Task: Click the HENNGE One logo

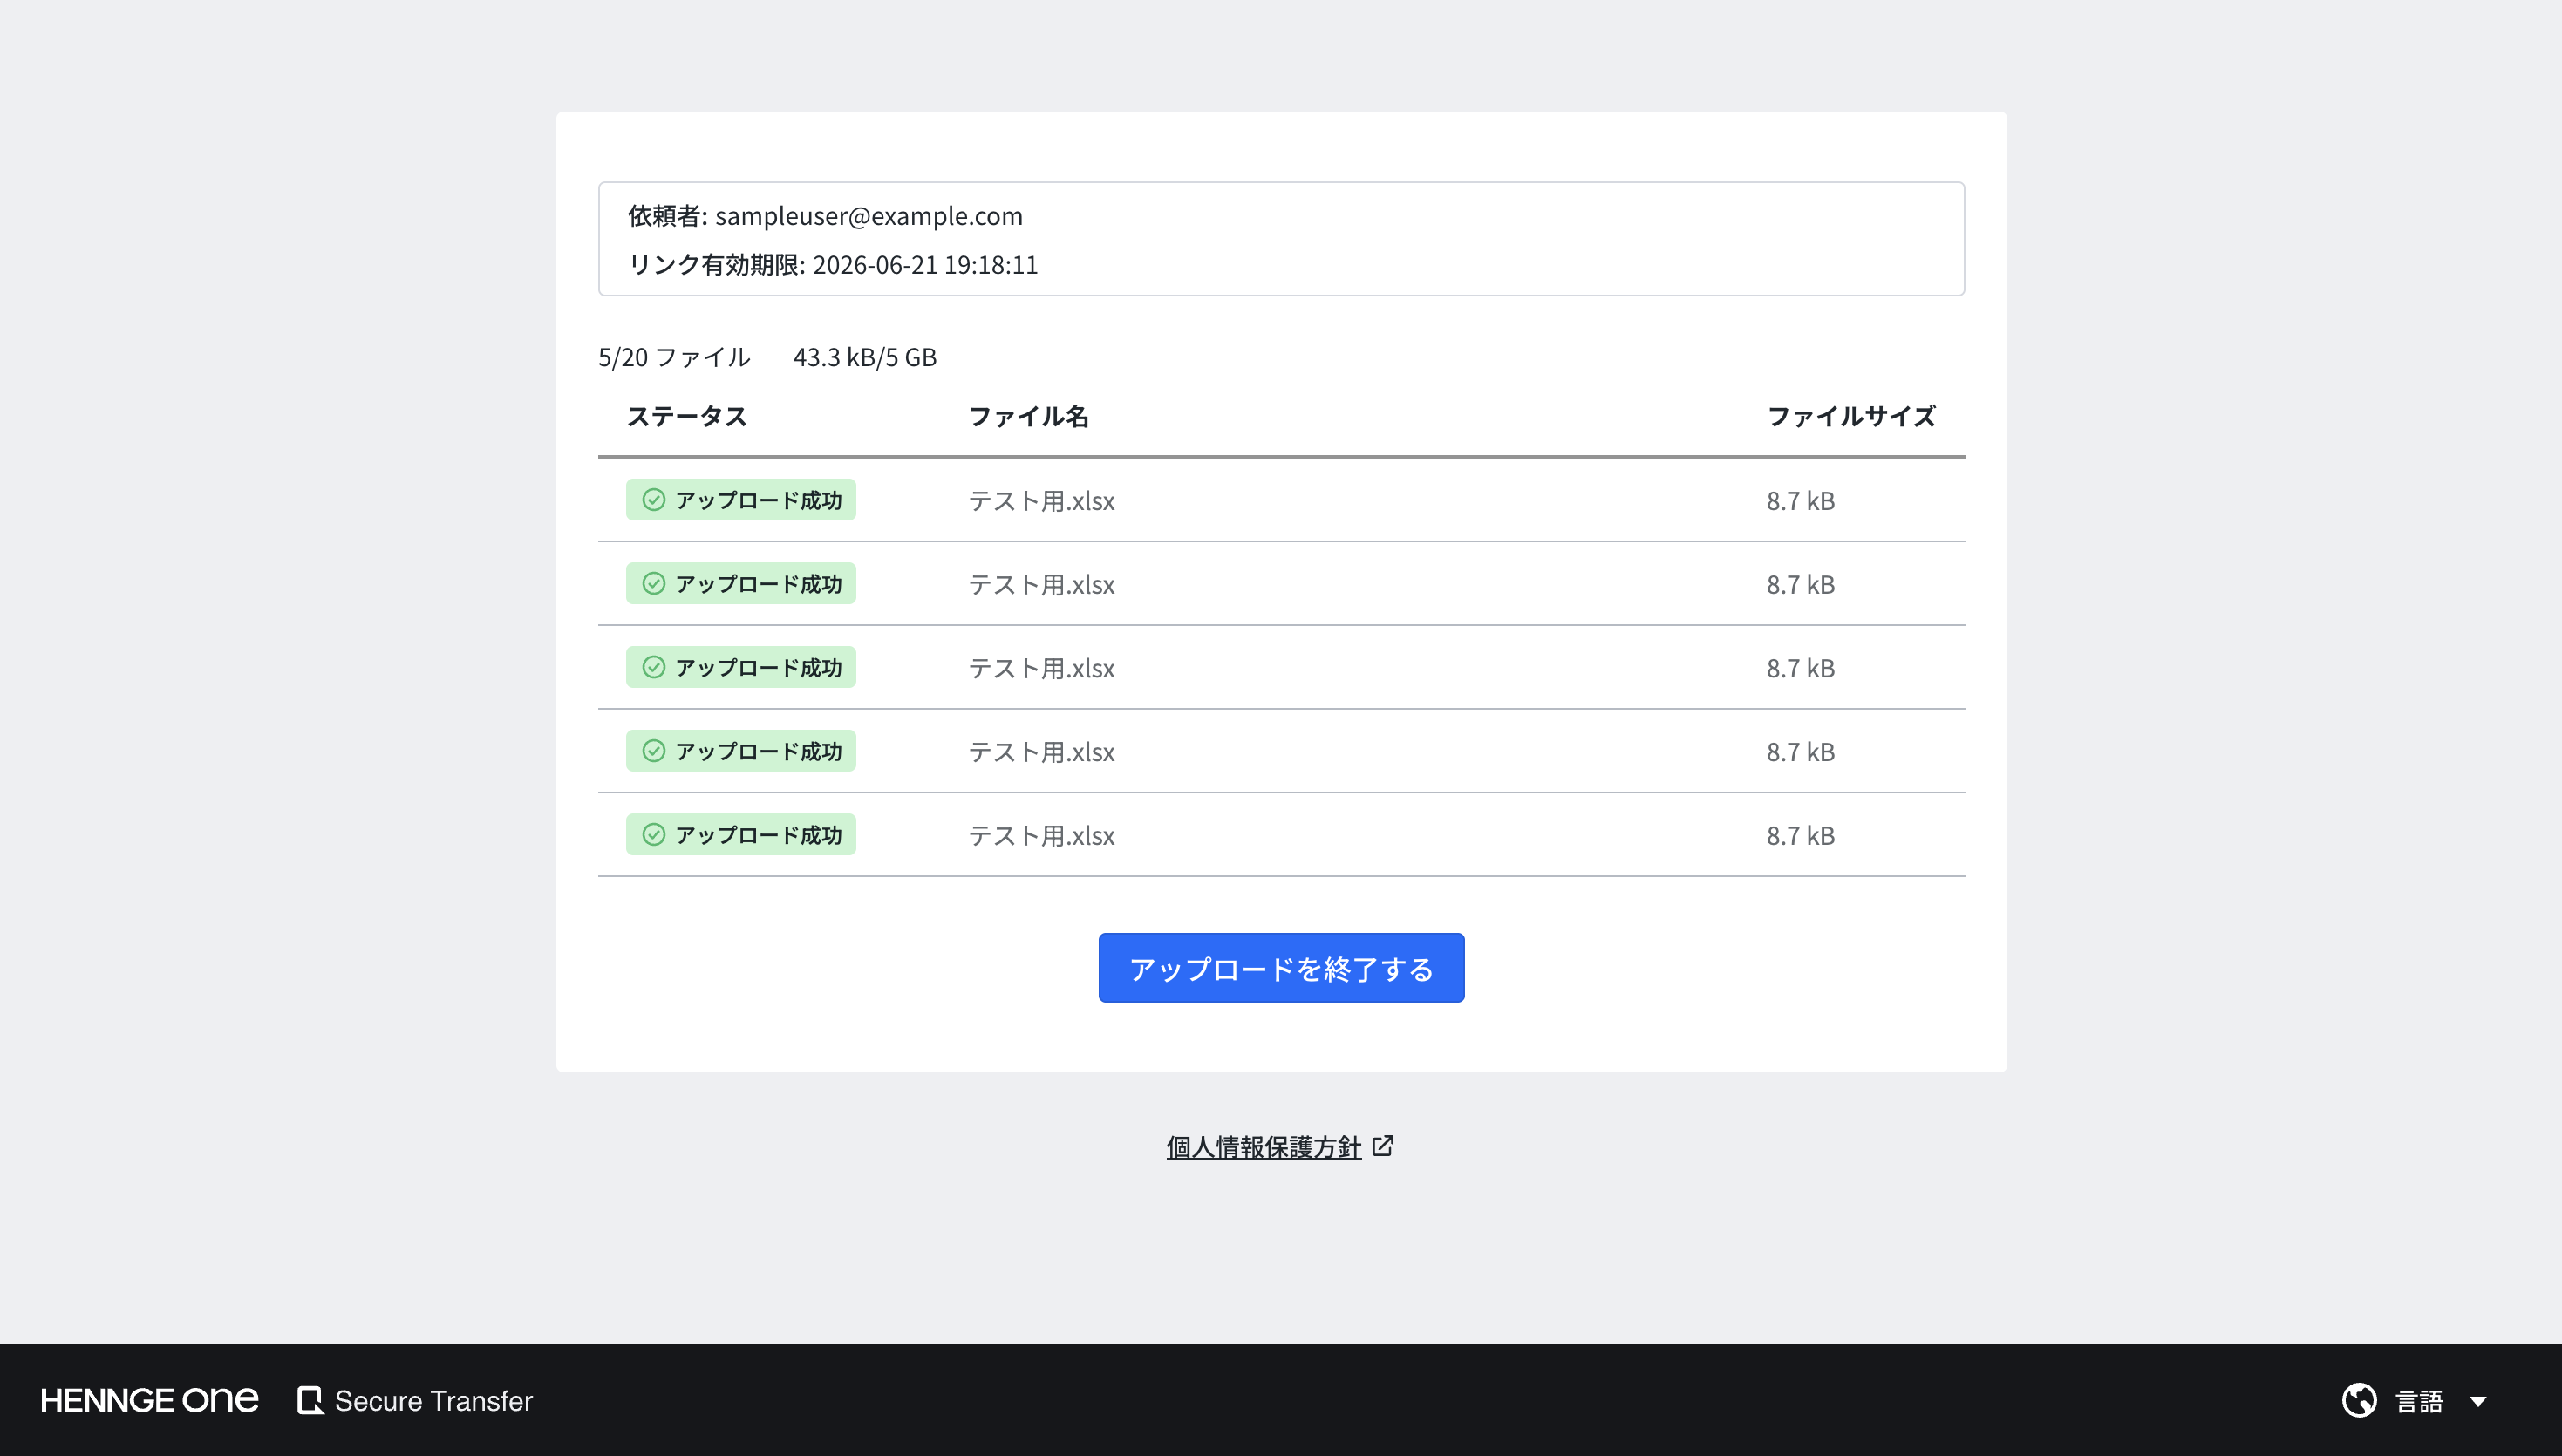Action: pos(149,1400)
